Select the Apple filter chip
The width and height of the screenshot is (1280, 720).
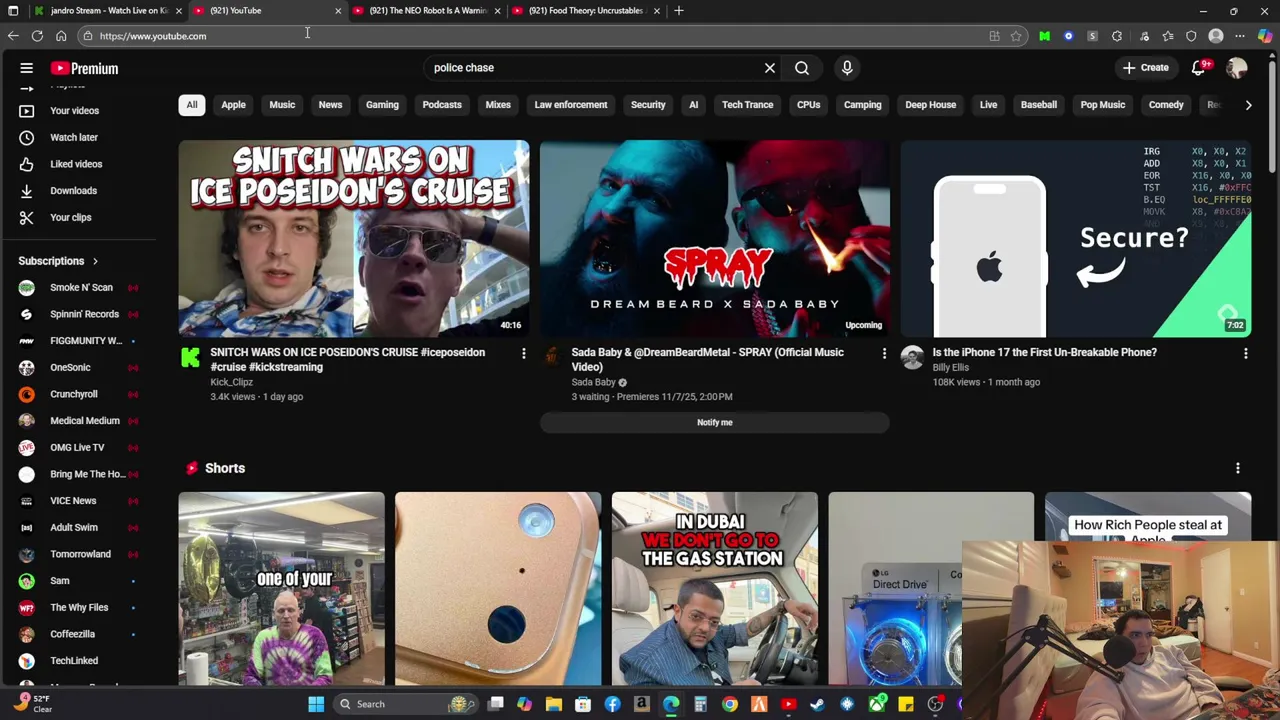coord(233,105)
